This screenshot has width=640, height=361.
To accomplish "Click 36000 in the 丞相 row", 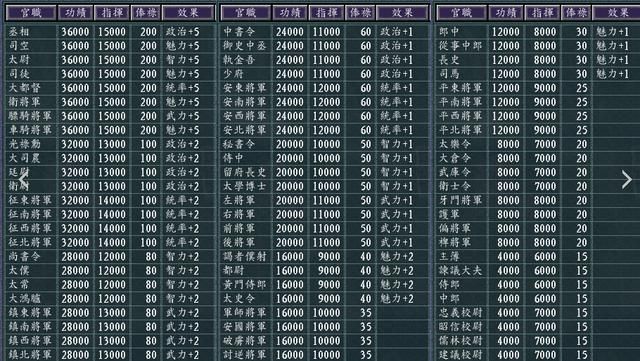I will pos(75,32).
